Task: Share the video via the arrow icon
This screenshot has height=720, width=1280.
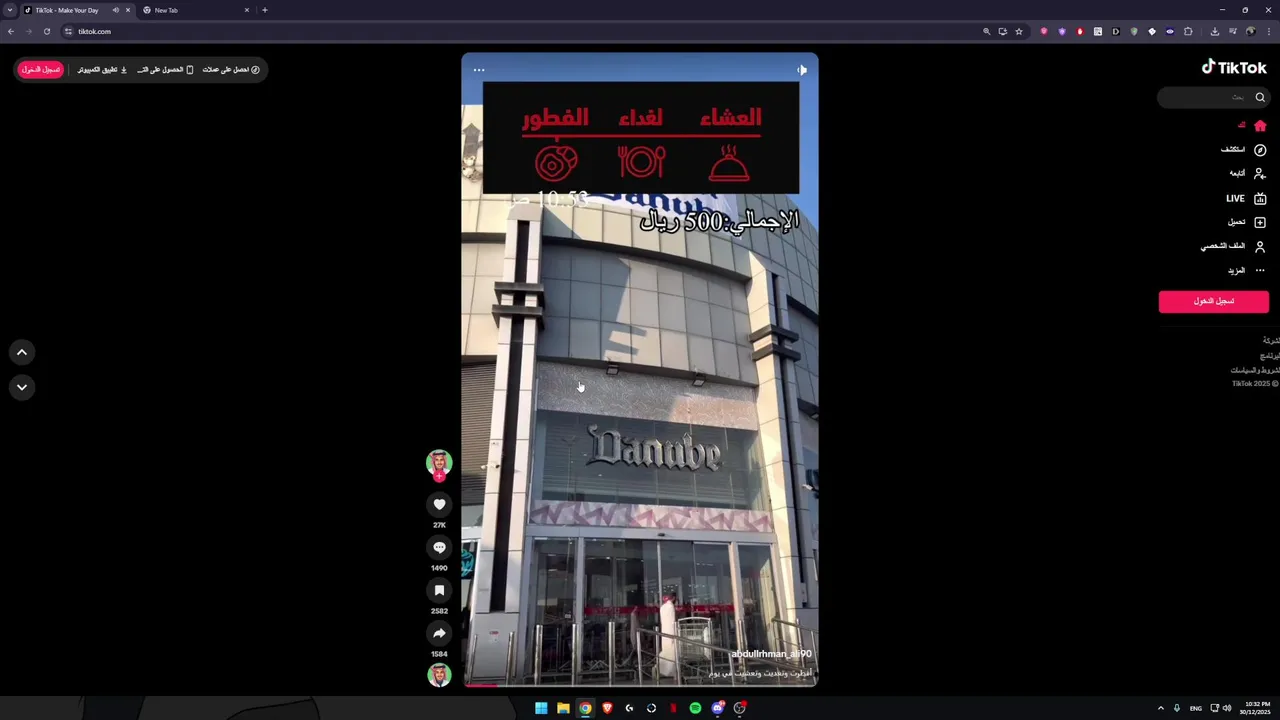Action: [439, 633]
